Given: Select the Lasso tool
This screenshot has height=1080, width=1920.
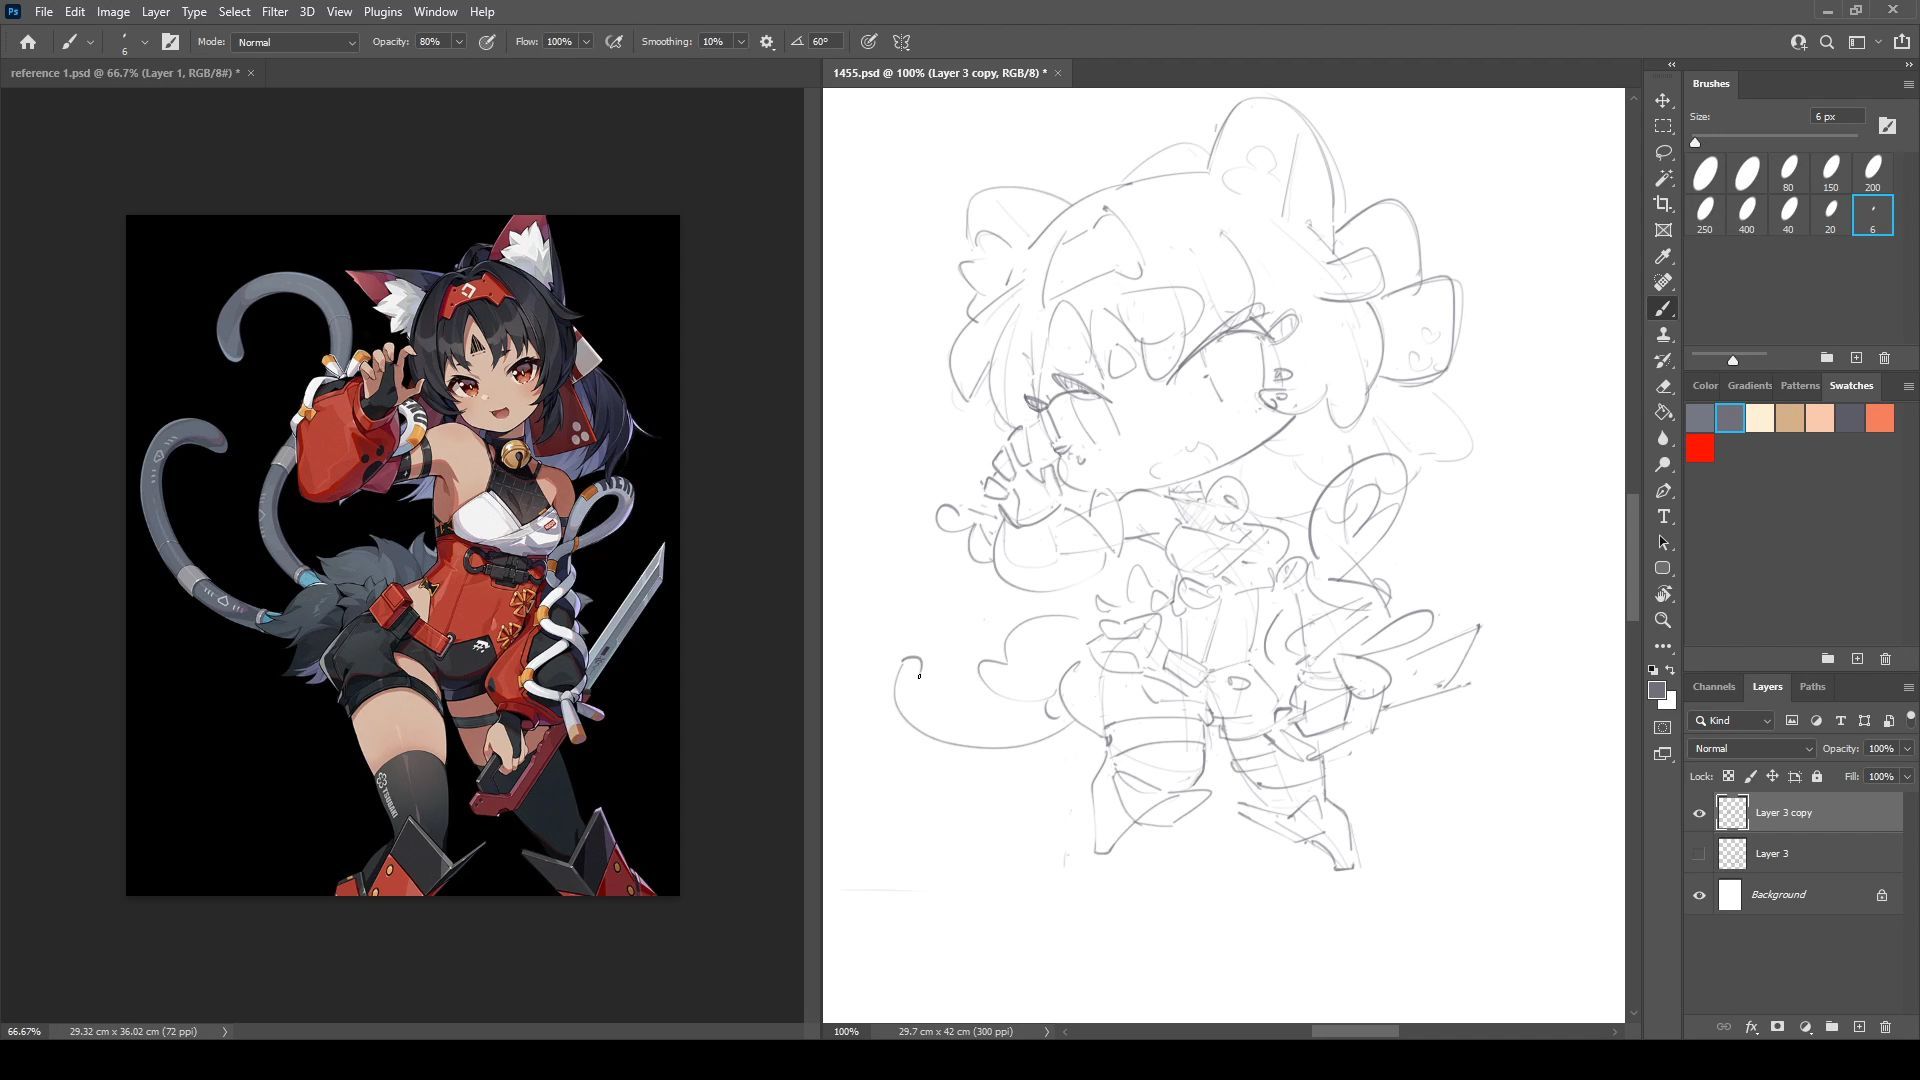Looking at the screenshot, I should click(x=1663, y=152).
